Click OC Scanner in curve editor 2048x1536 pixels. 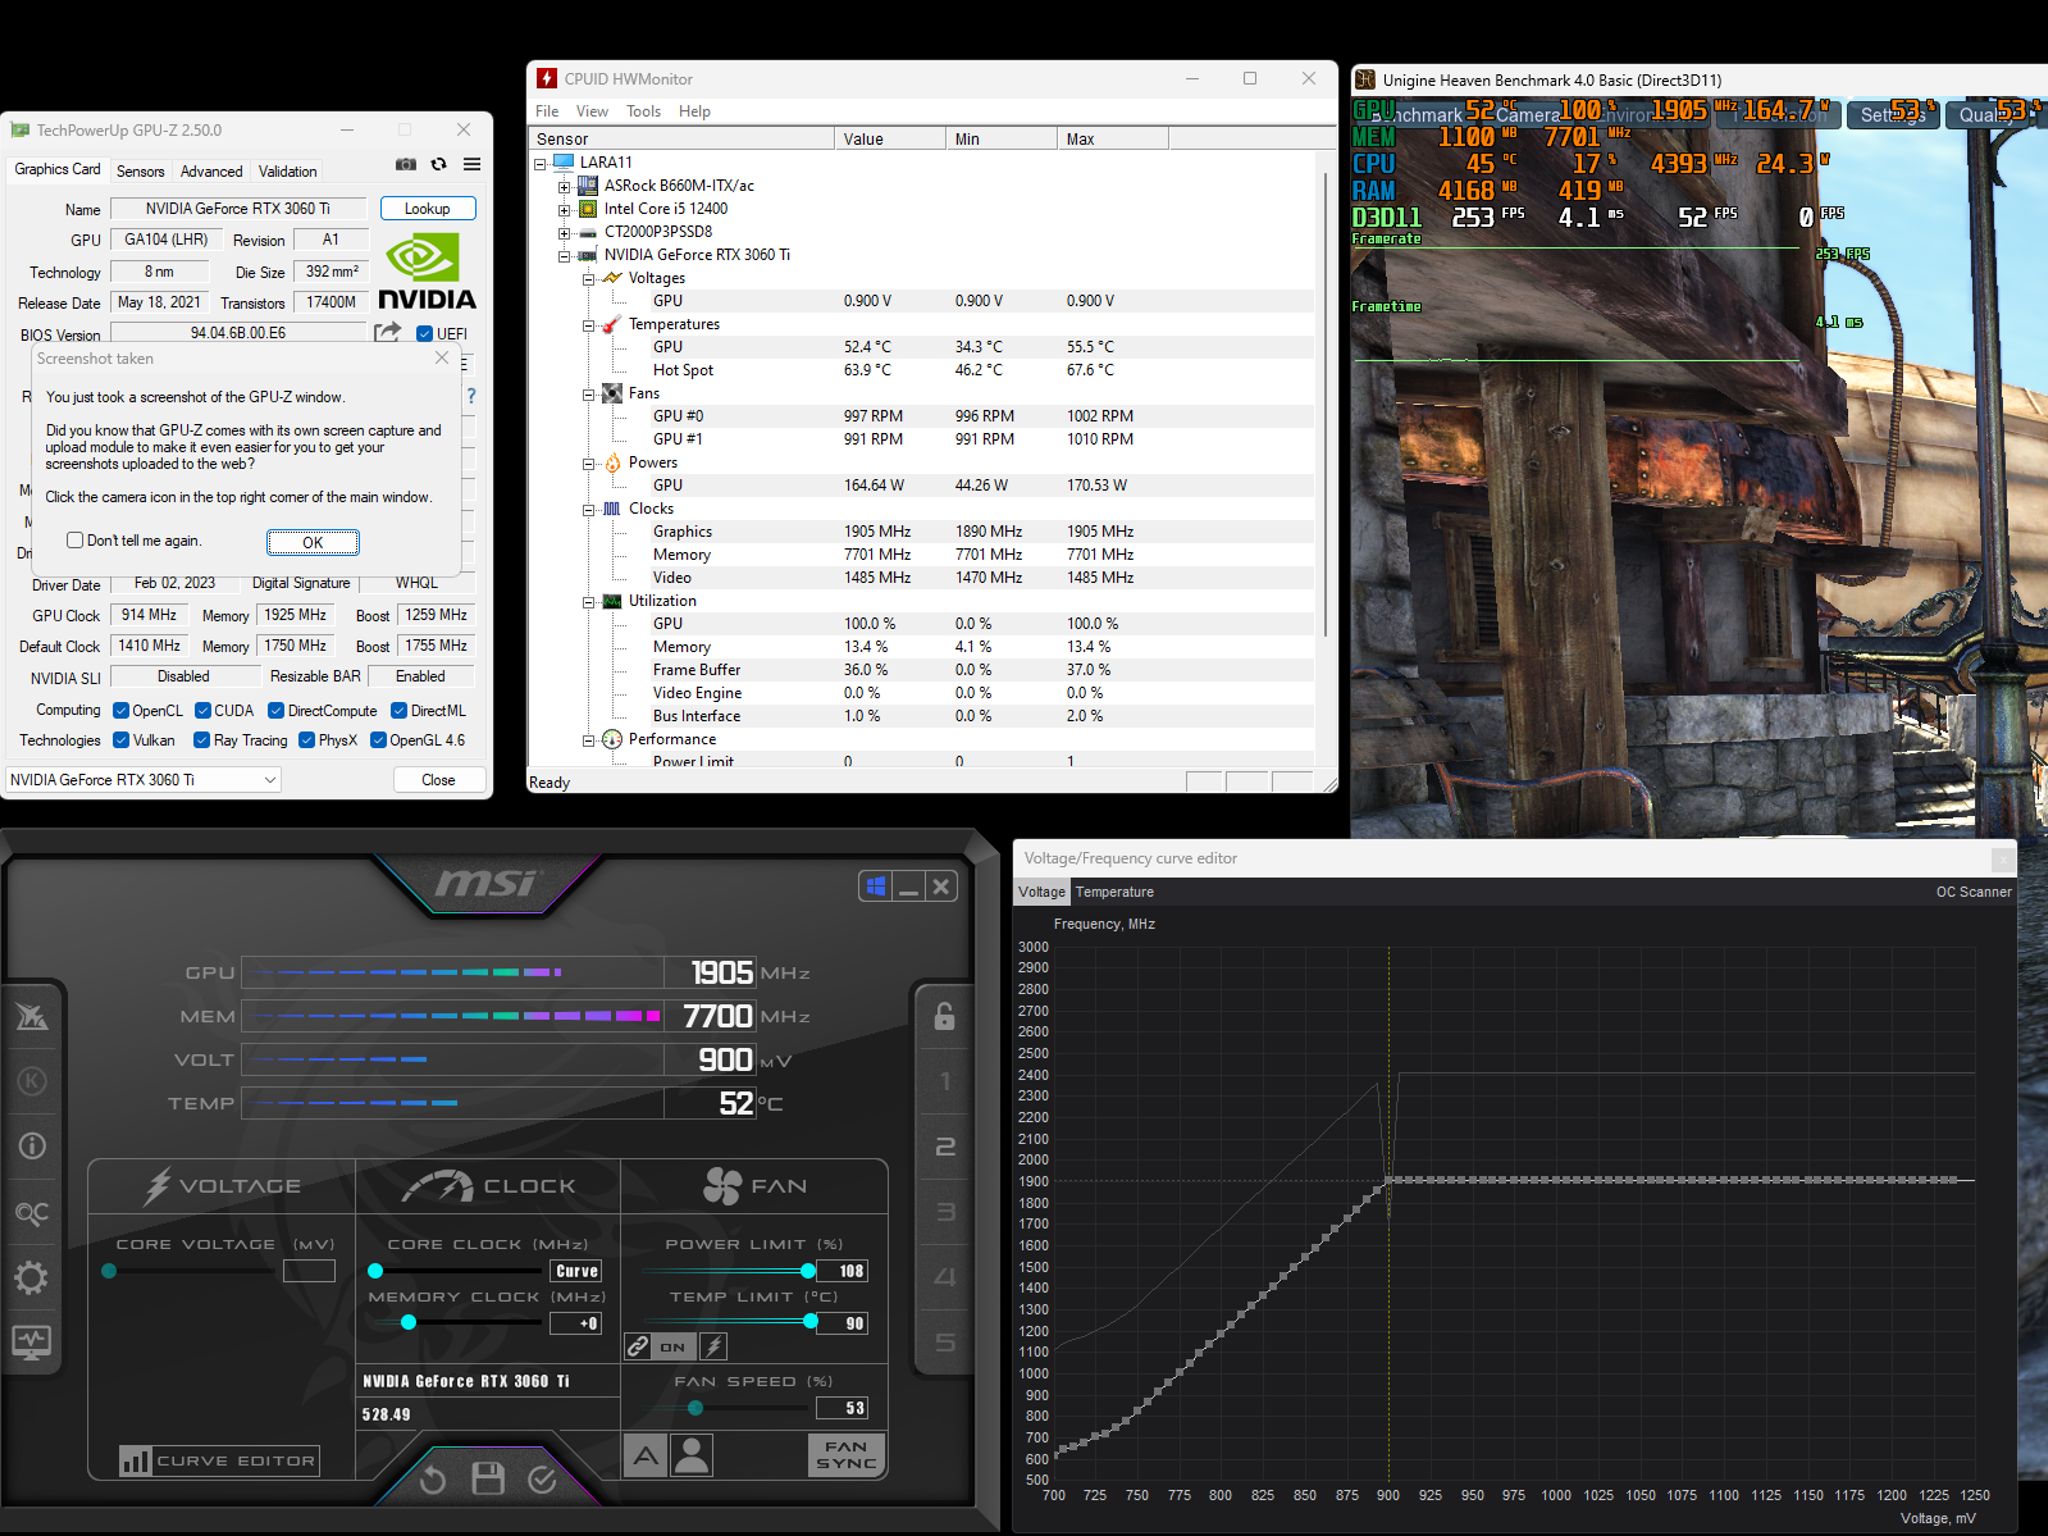pos(1973,892)
